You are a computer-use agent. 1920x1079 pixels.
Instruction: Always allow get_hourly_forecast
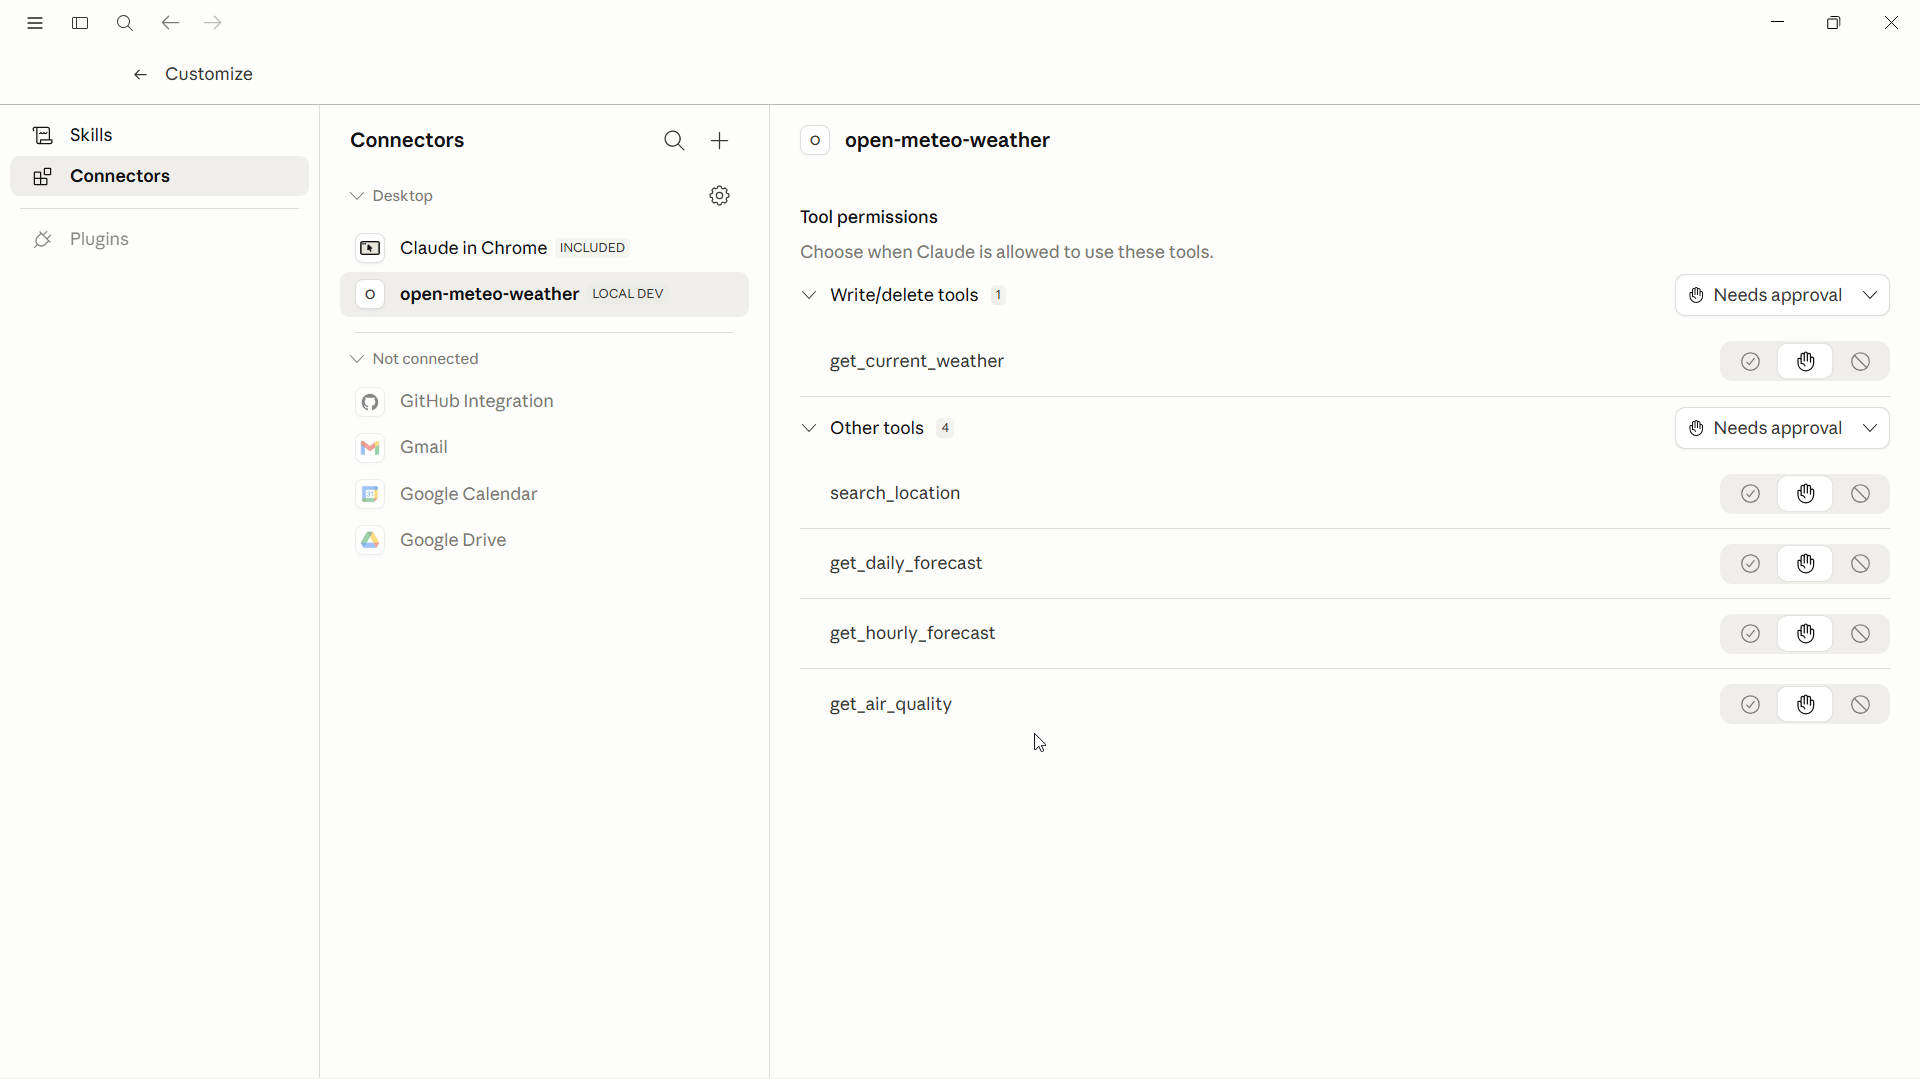(x=1750, y=634)
